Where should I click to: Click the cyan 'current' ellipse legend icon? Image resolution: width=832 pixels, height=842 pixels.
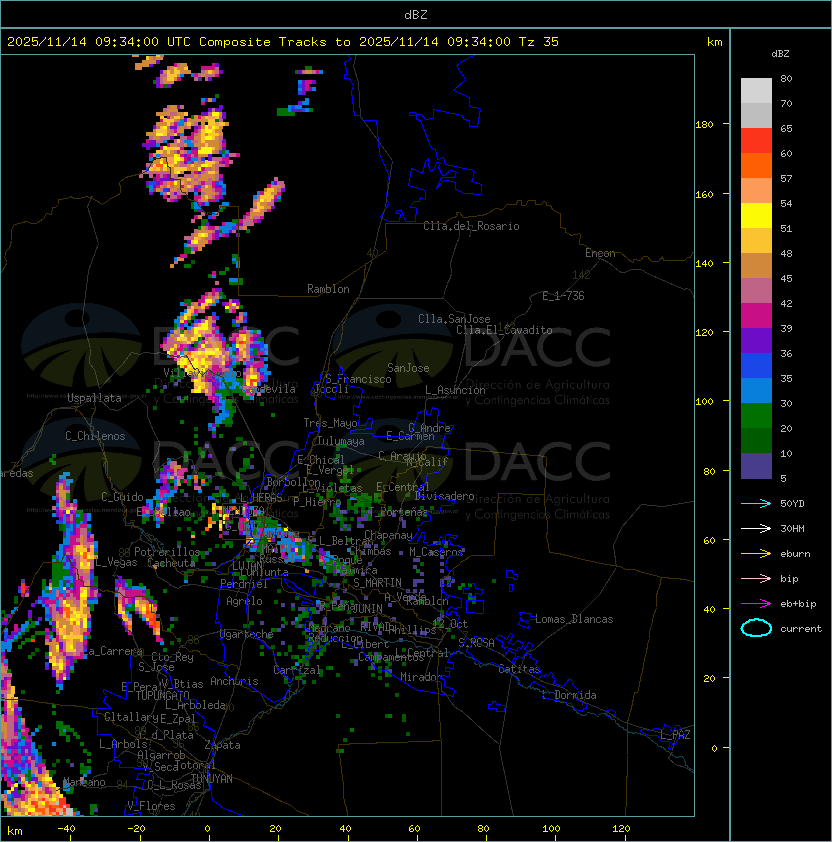[x=756, y=628]
